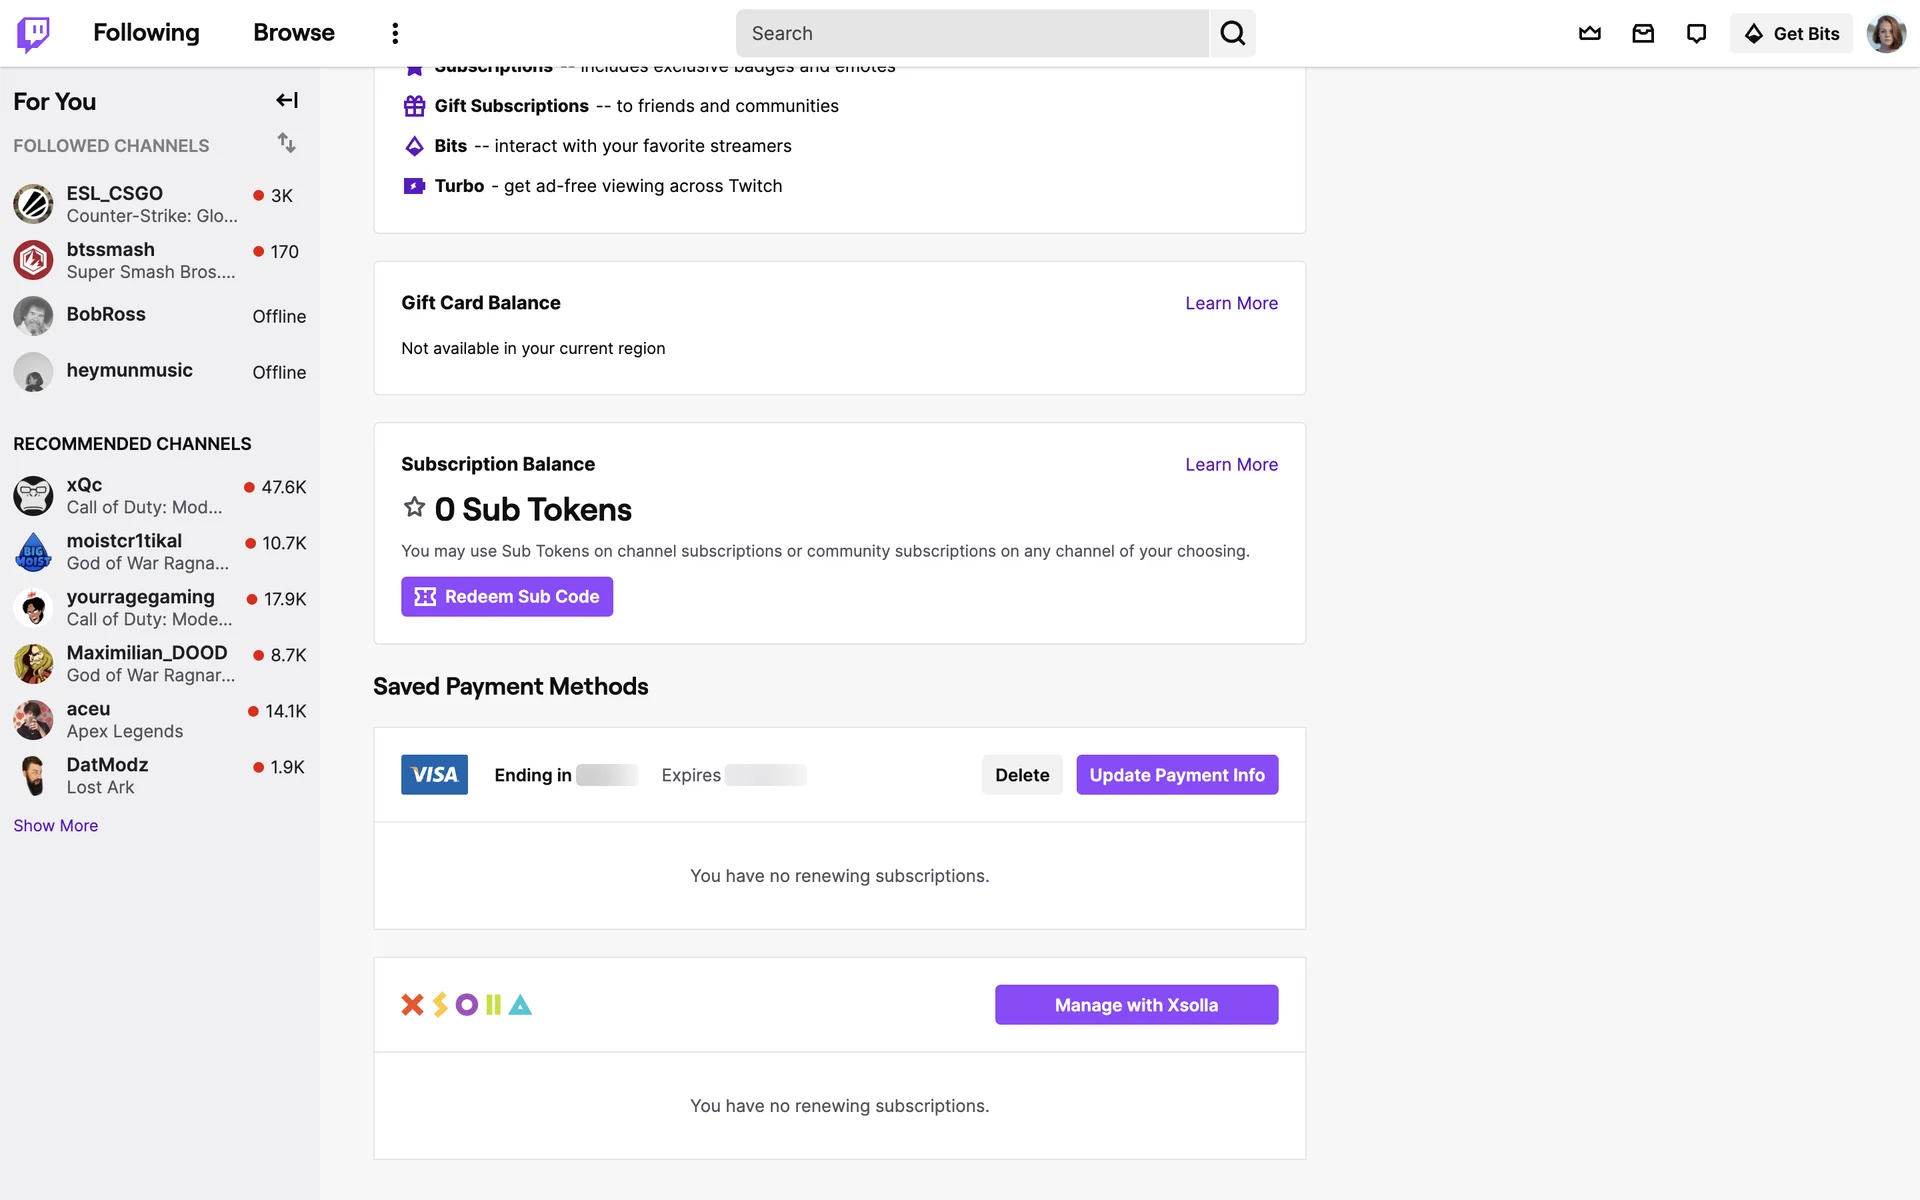Screen dimensions: 1920x1200
Task: Open the Prime Loot crown icon
Action: pos(1589,34)
